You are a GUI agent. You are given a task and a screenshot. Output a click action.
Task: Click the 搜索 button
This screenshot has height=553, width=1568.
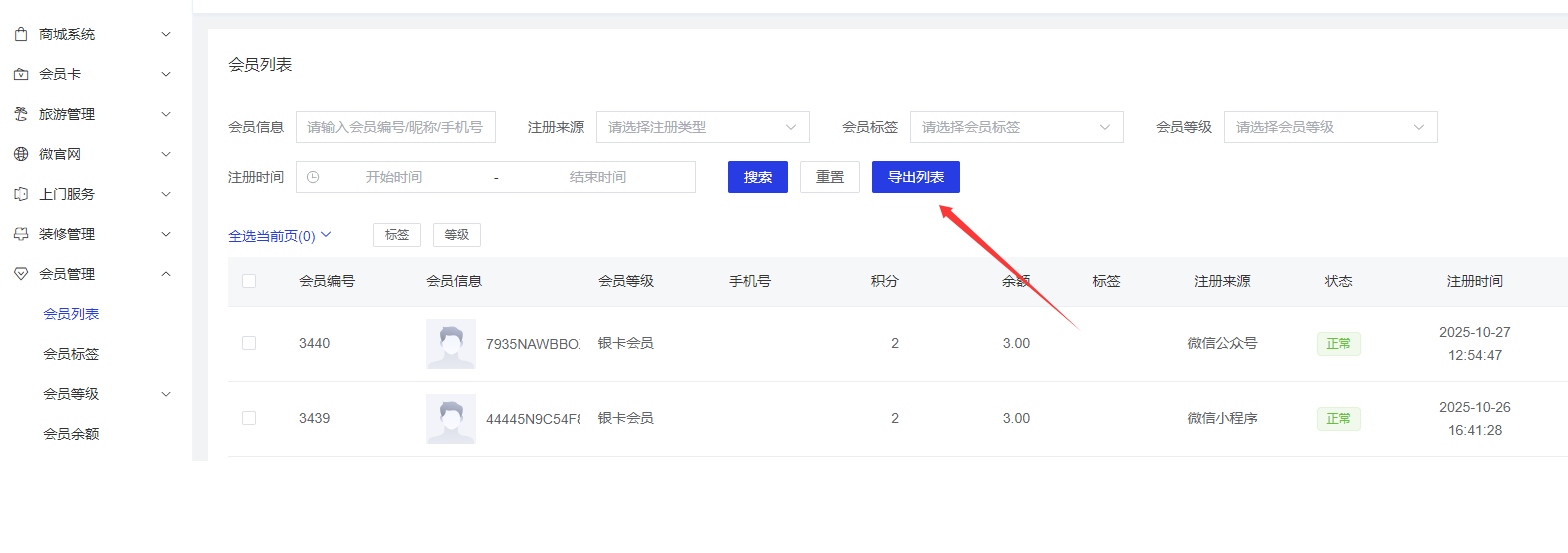coord(758,177)
